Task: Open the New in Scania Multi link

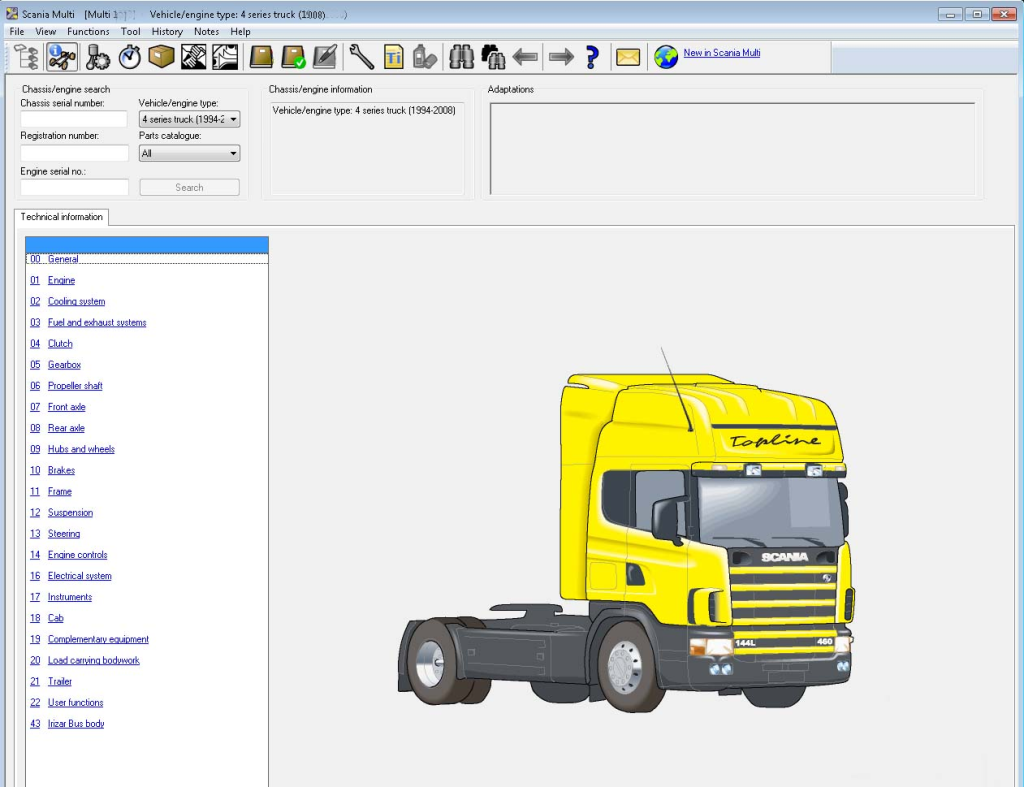Action: [721, 53]
